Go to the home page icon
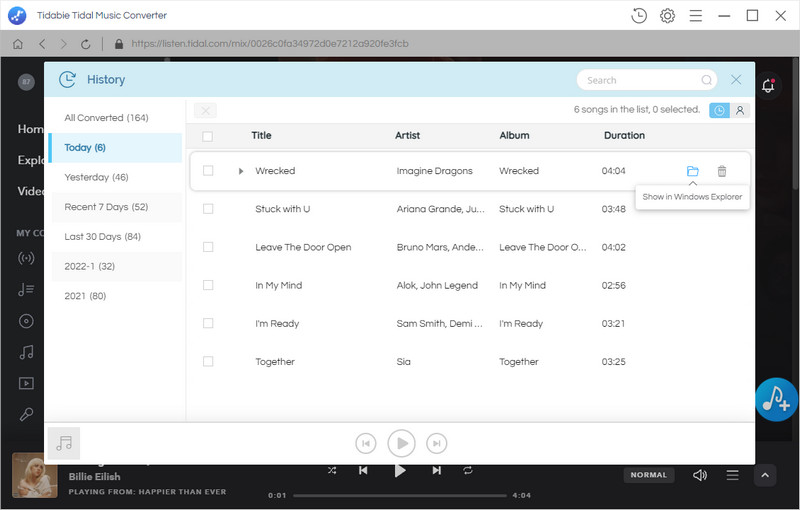The image size is (800, 510). click(18, 44)
